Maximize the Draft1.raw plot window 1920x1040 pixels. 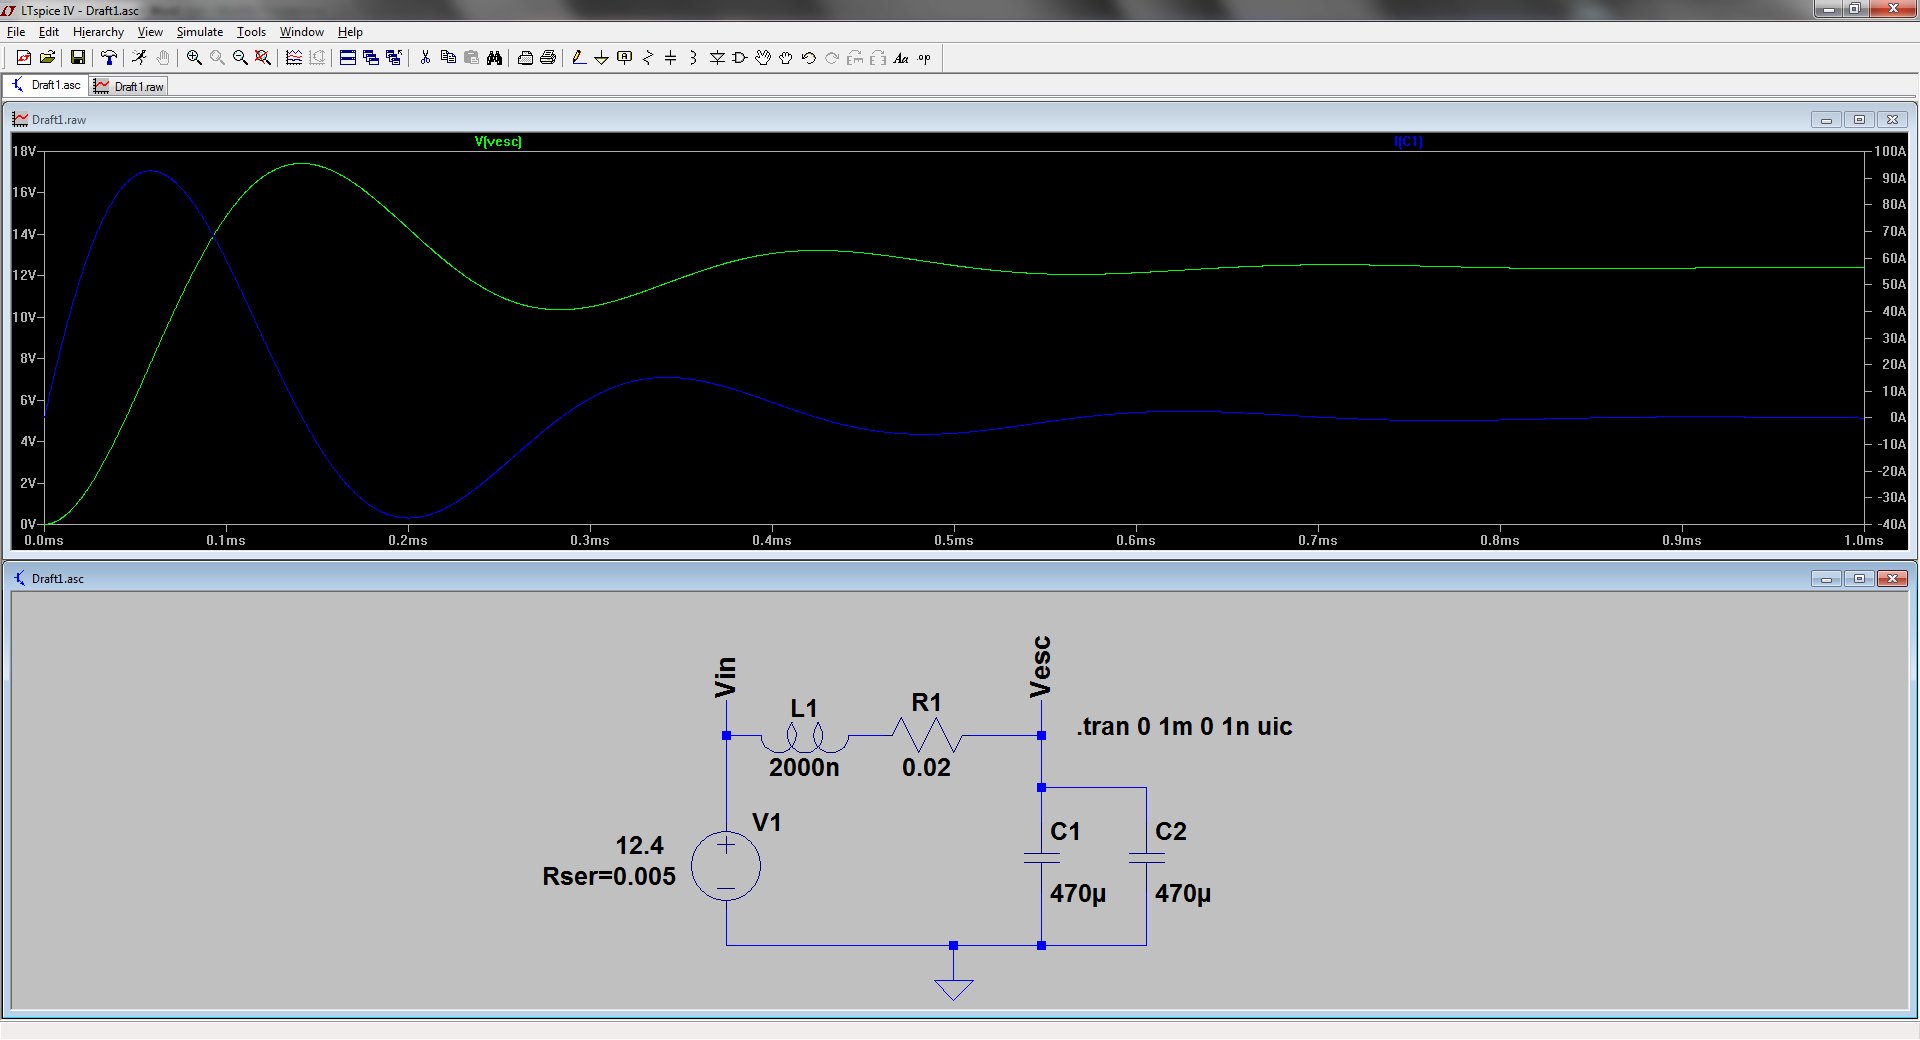(x=1859, y=120)
